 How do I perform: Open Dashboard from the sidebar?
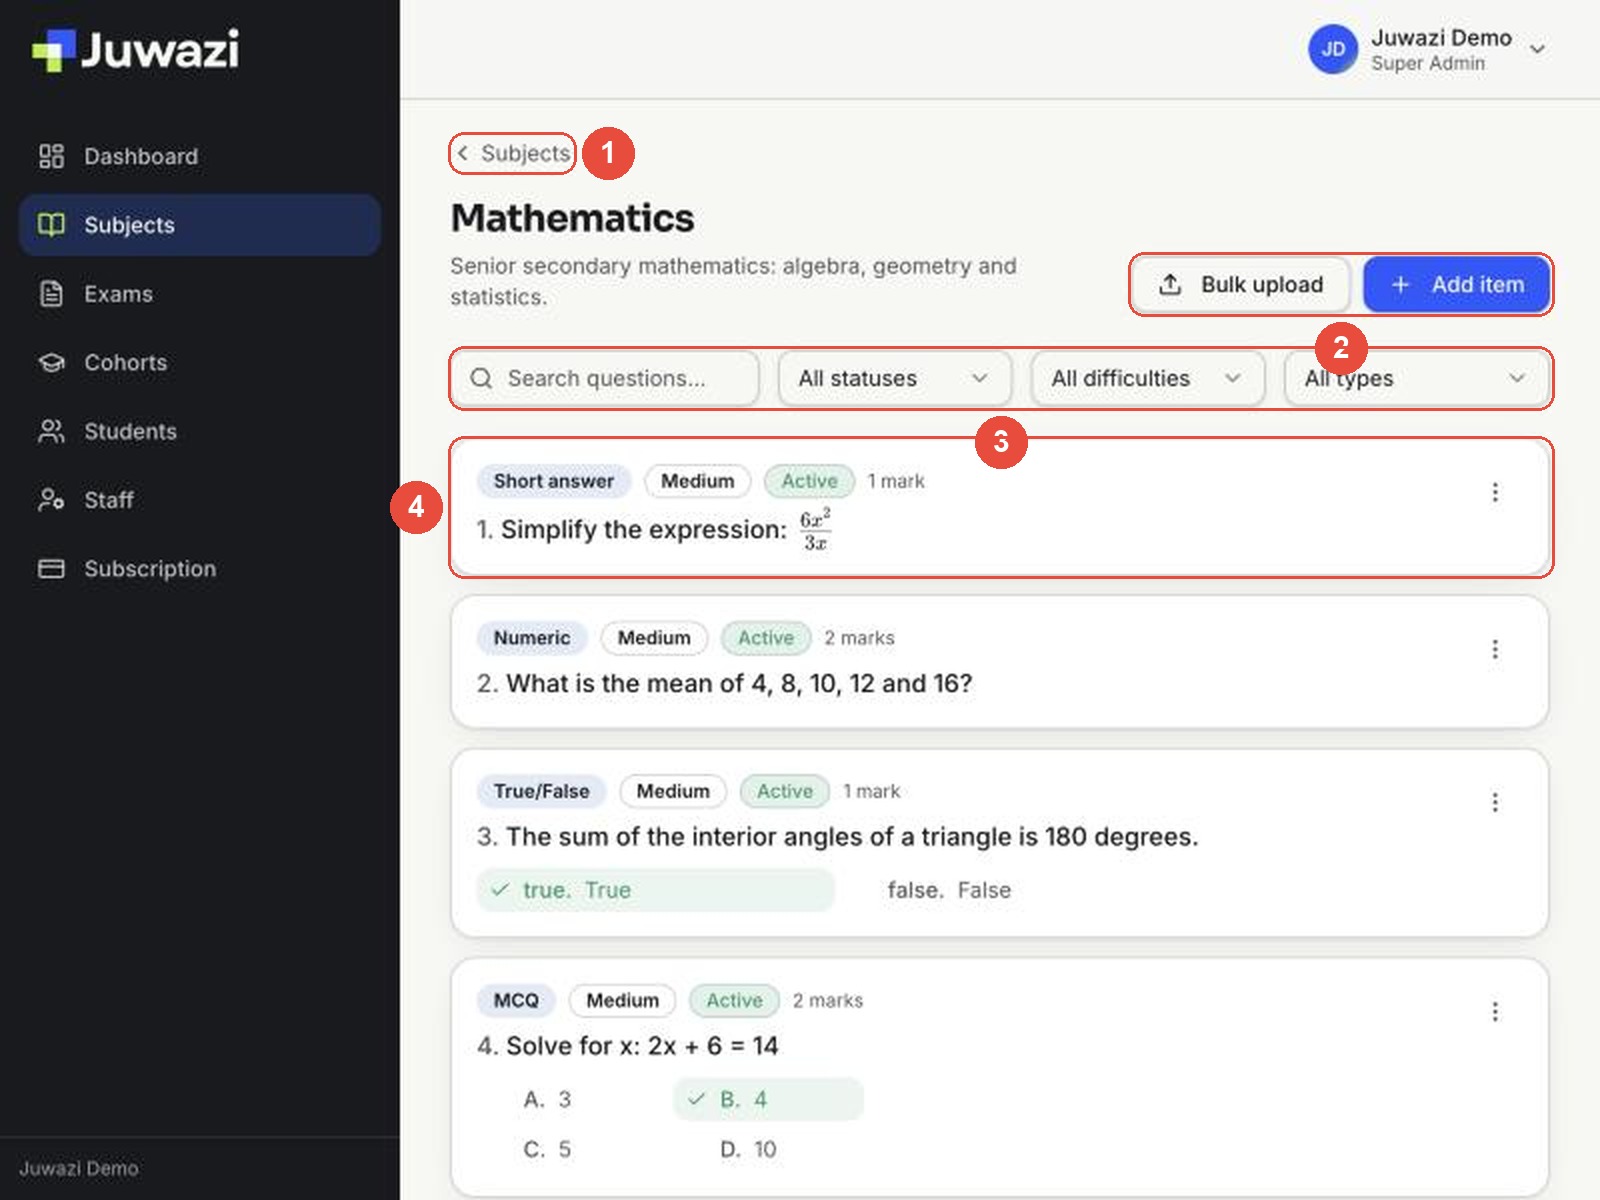[199, 156]
